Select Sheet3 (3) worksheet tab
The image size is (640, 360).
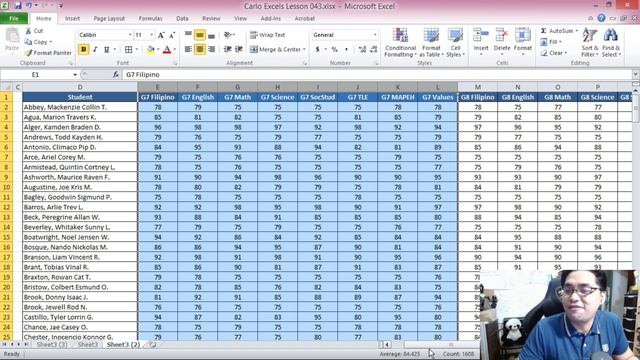[x=51, y=344]
